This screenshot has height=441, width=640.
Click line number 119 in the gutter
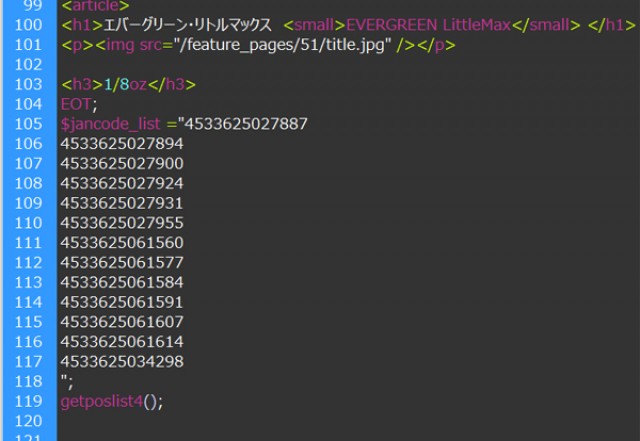point(30,401)
